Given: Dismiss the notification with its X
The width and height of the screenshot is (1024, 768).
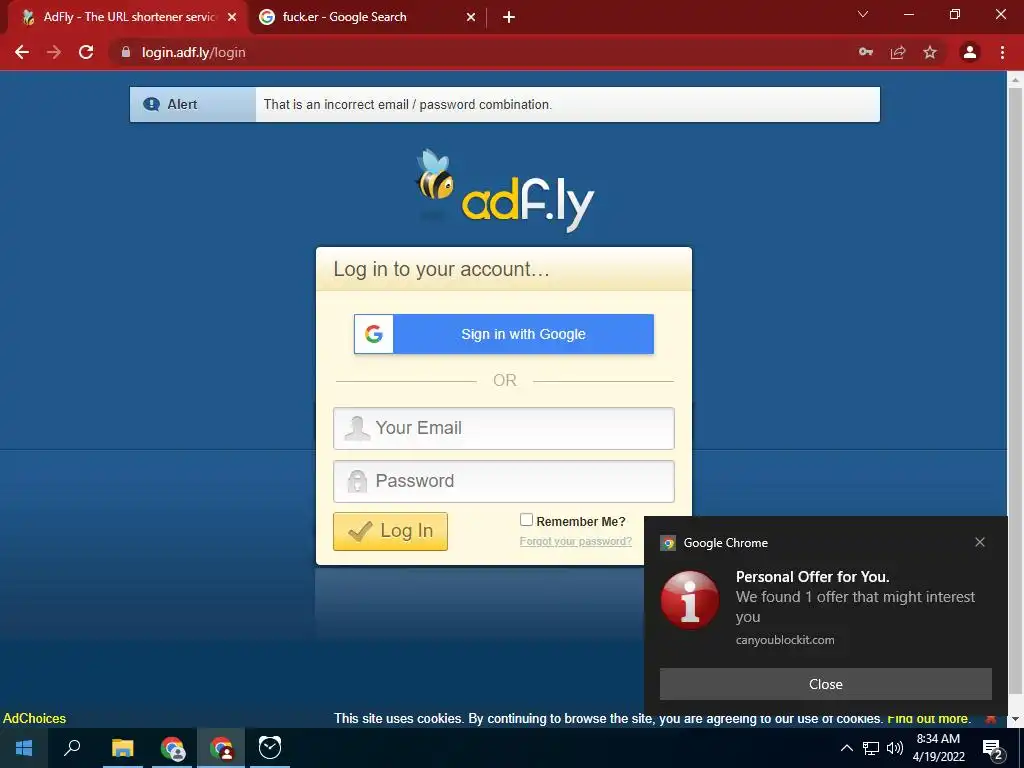Looking at the screenshot, I should tap(980, 542).
